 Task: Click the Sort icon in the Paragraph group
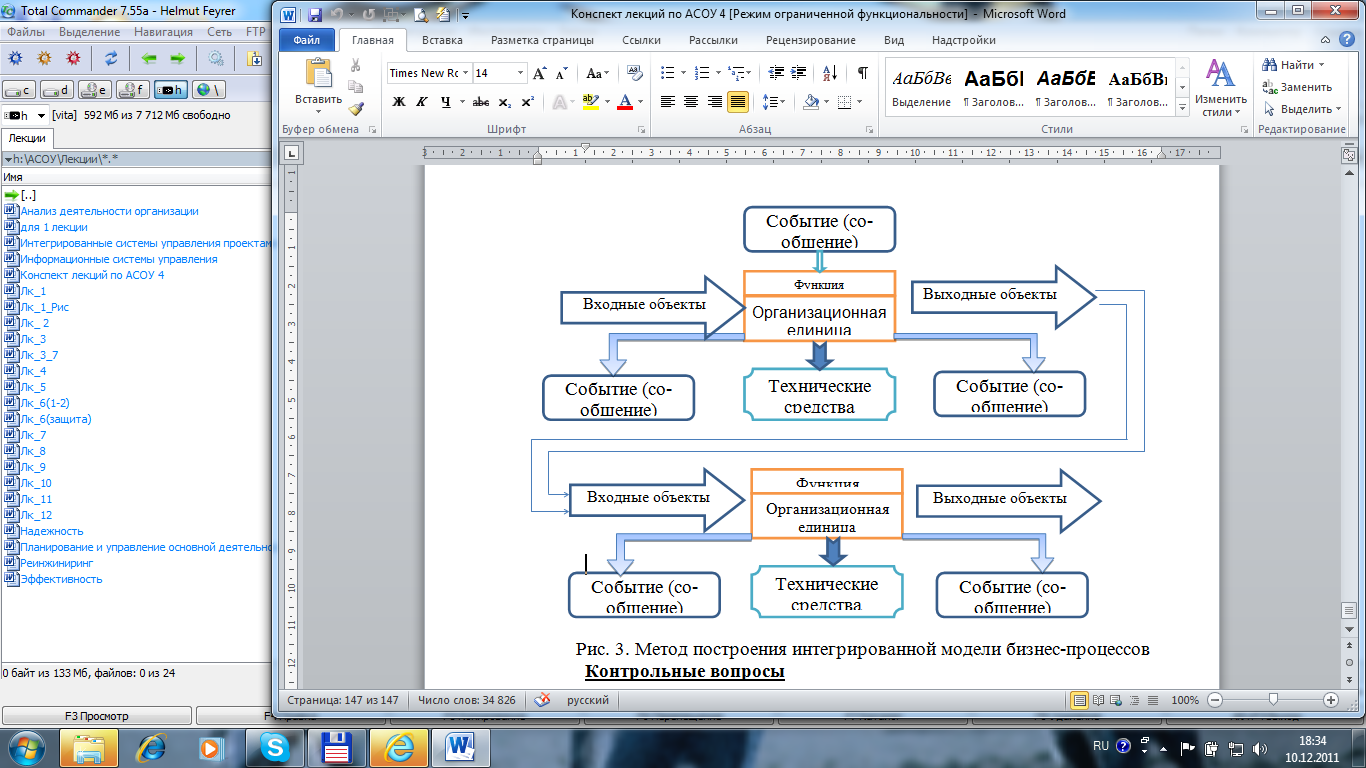point(830,73)
